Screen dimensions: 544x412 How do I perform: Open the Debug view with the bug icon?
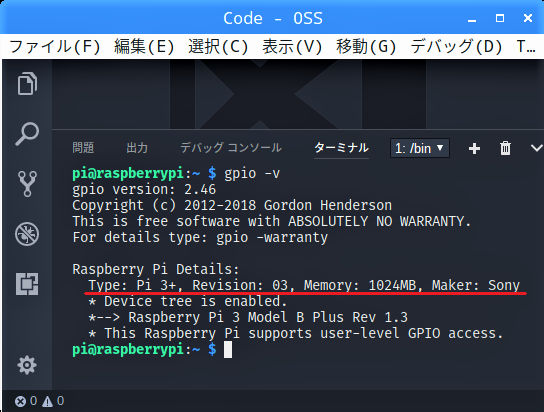27,234
